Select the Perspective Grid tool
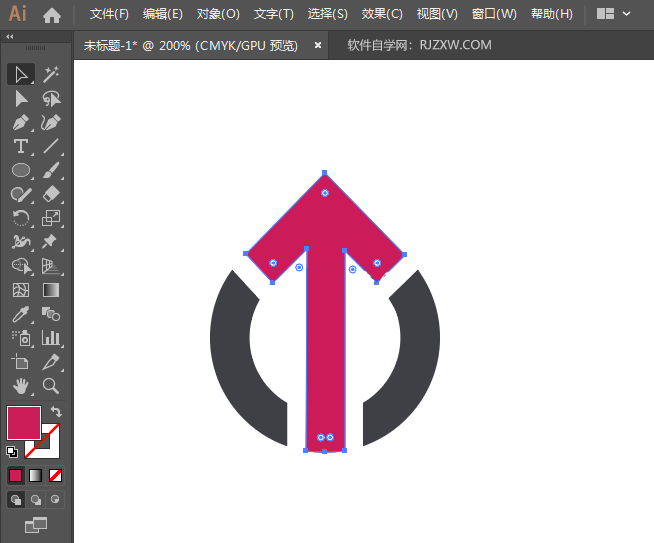The width and height of the screenshot is (654, 543). (x=51, y=266)
